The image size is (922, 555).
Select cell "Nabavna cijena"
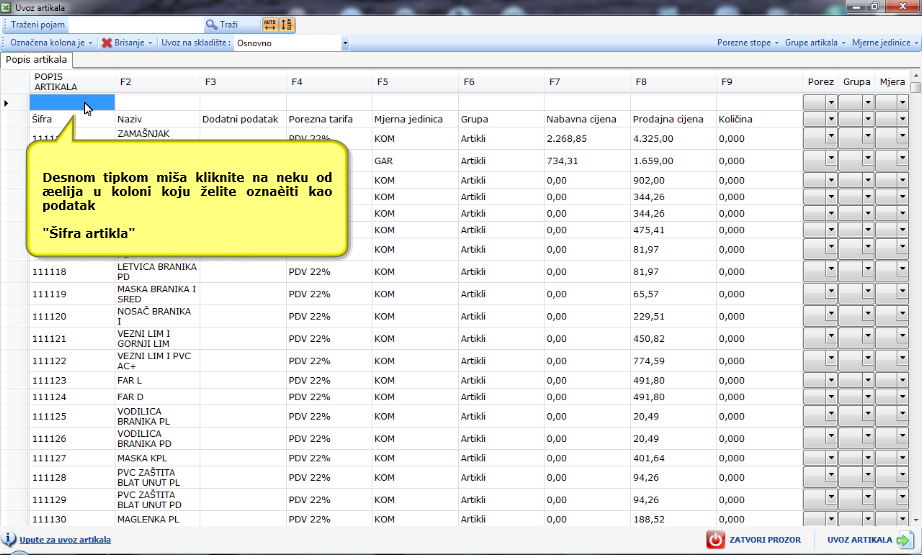pyautogui.click(x=587, y=119)
